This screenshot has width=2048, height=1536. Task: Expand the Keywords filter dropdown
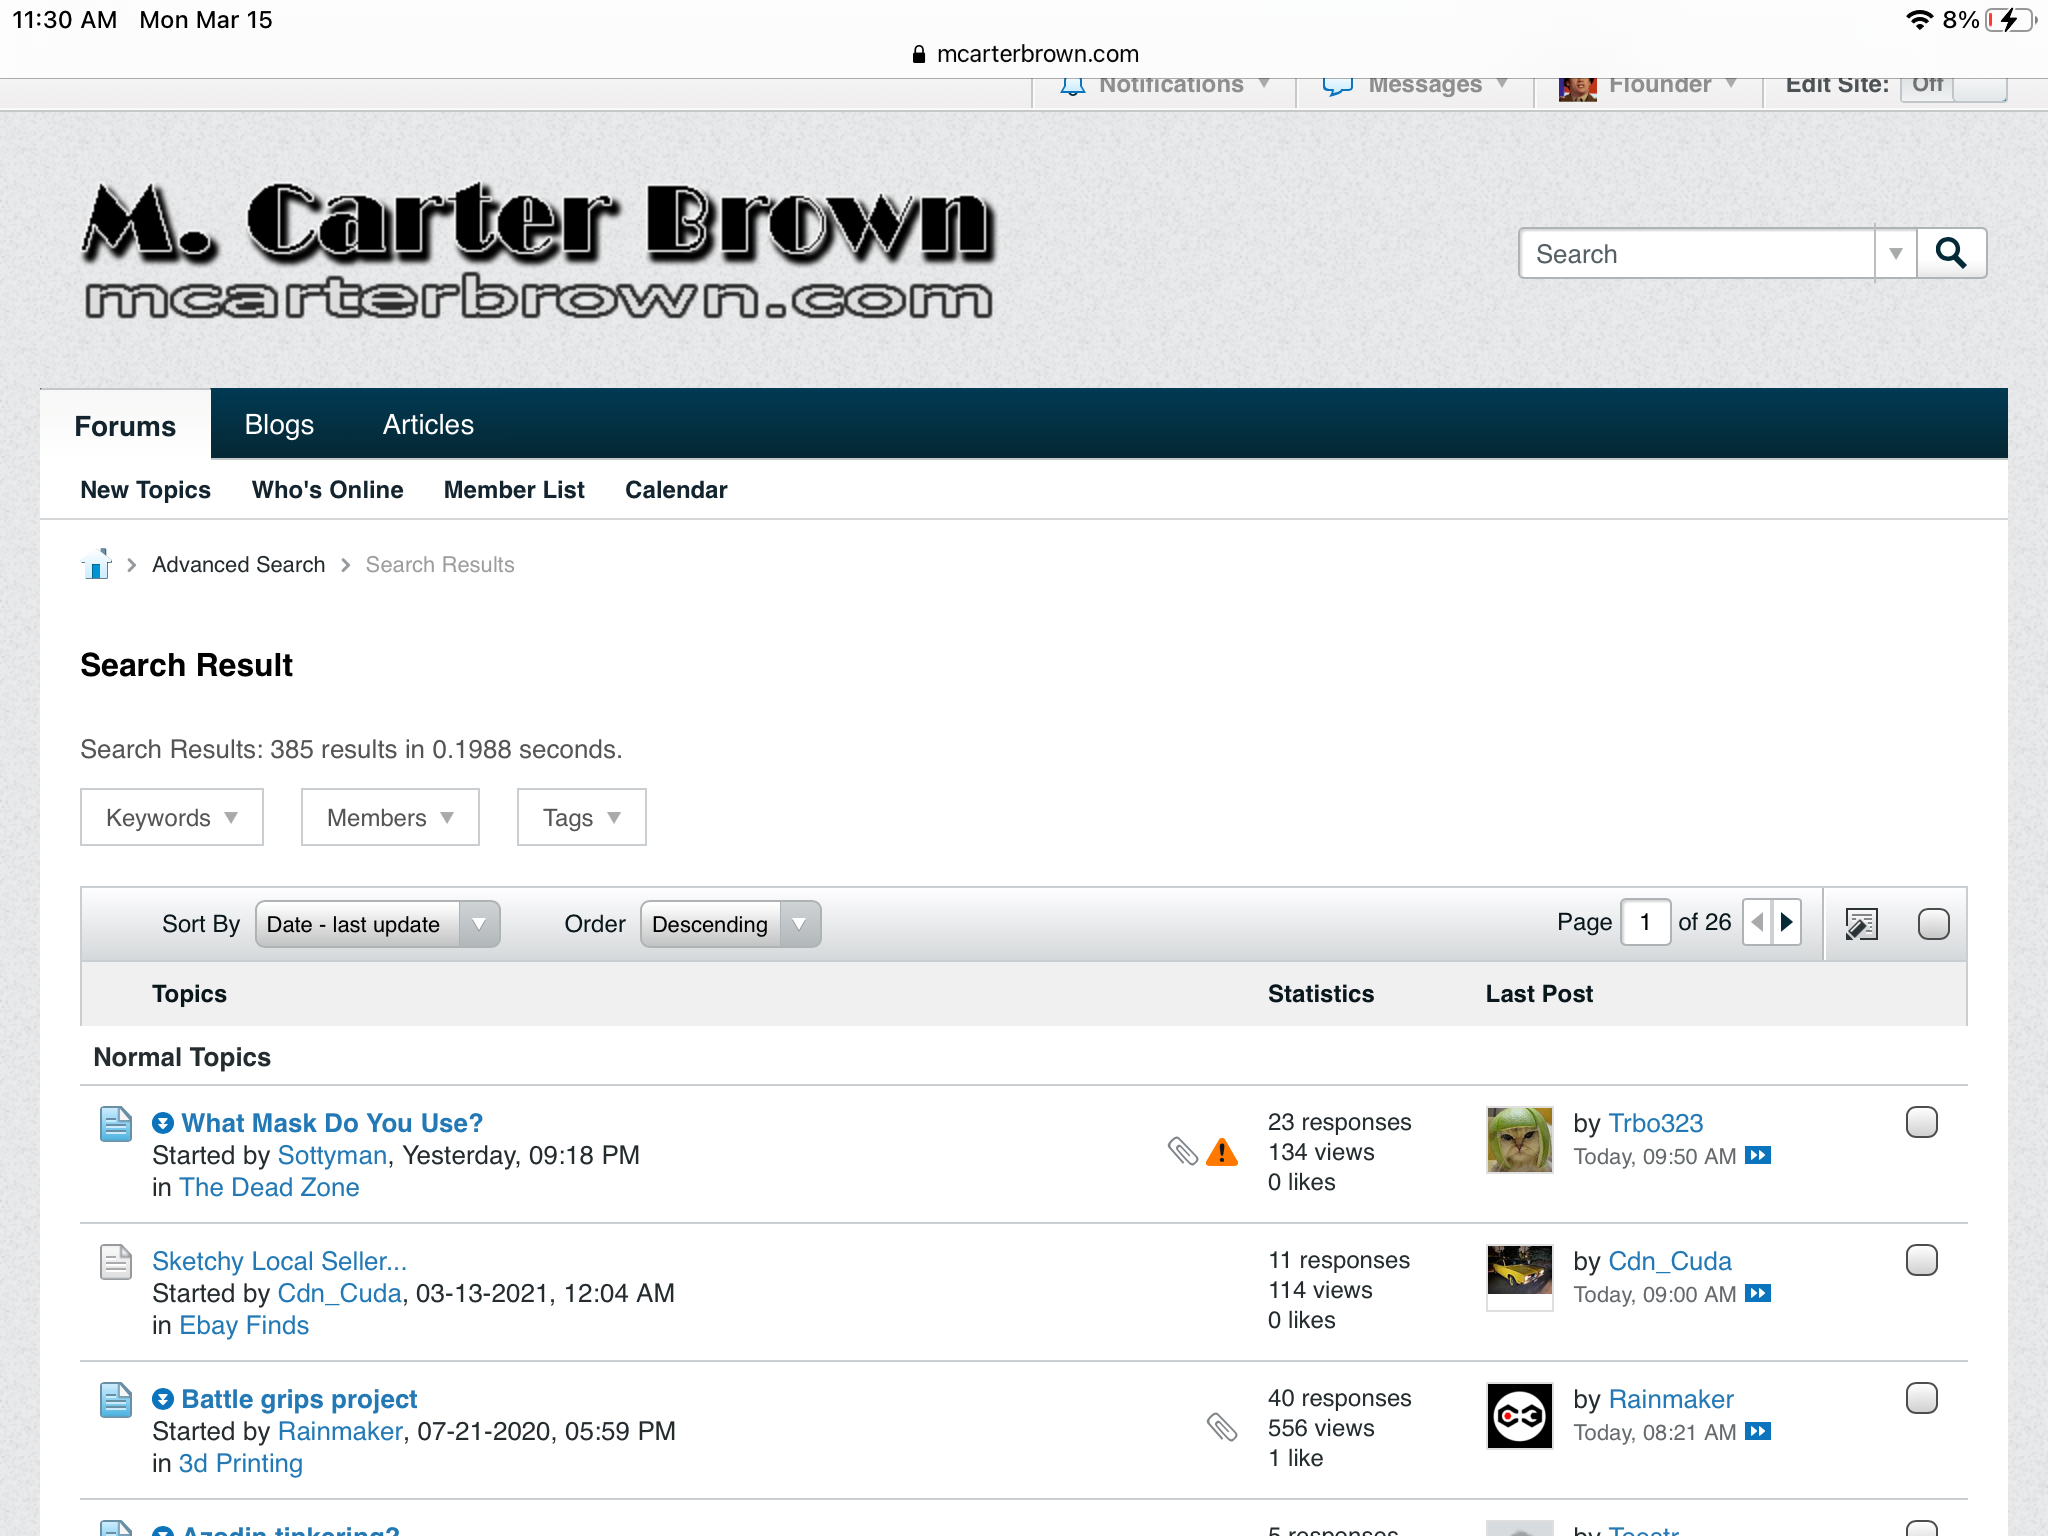(172, 817)
